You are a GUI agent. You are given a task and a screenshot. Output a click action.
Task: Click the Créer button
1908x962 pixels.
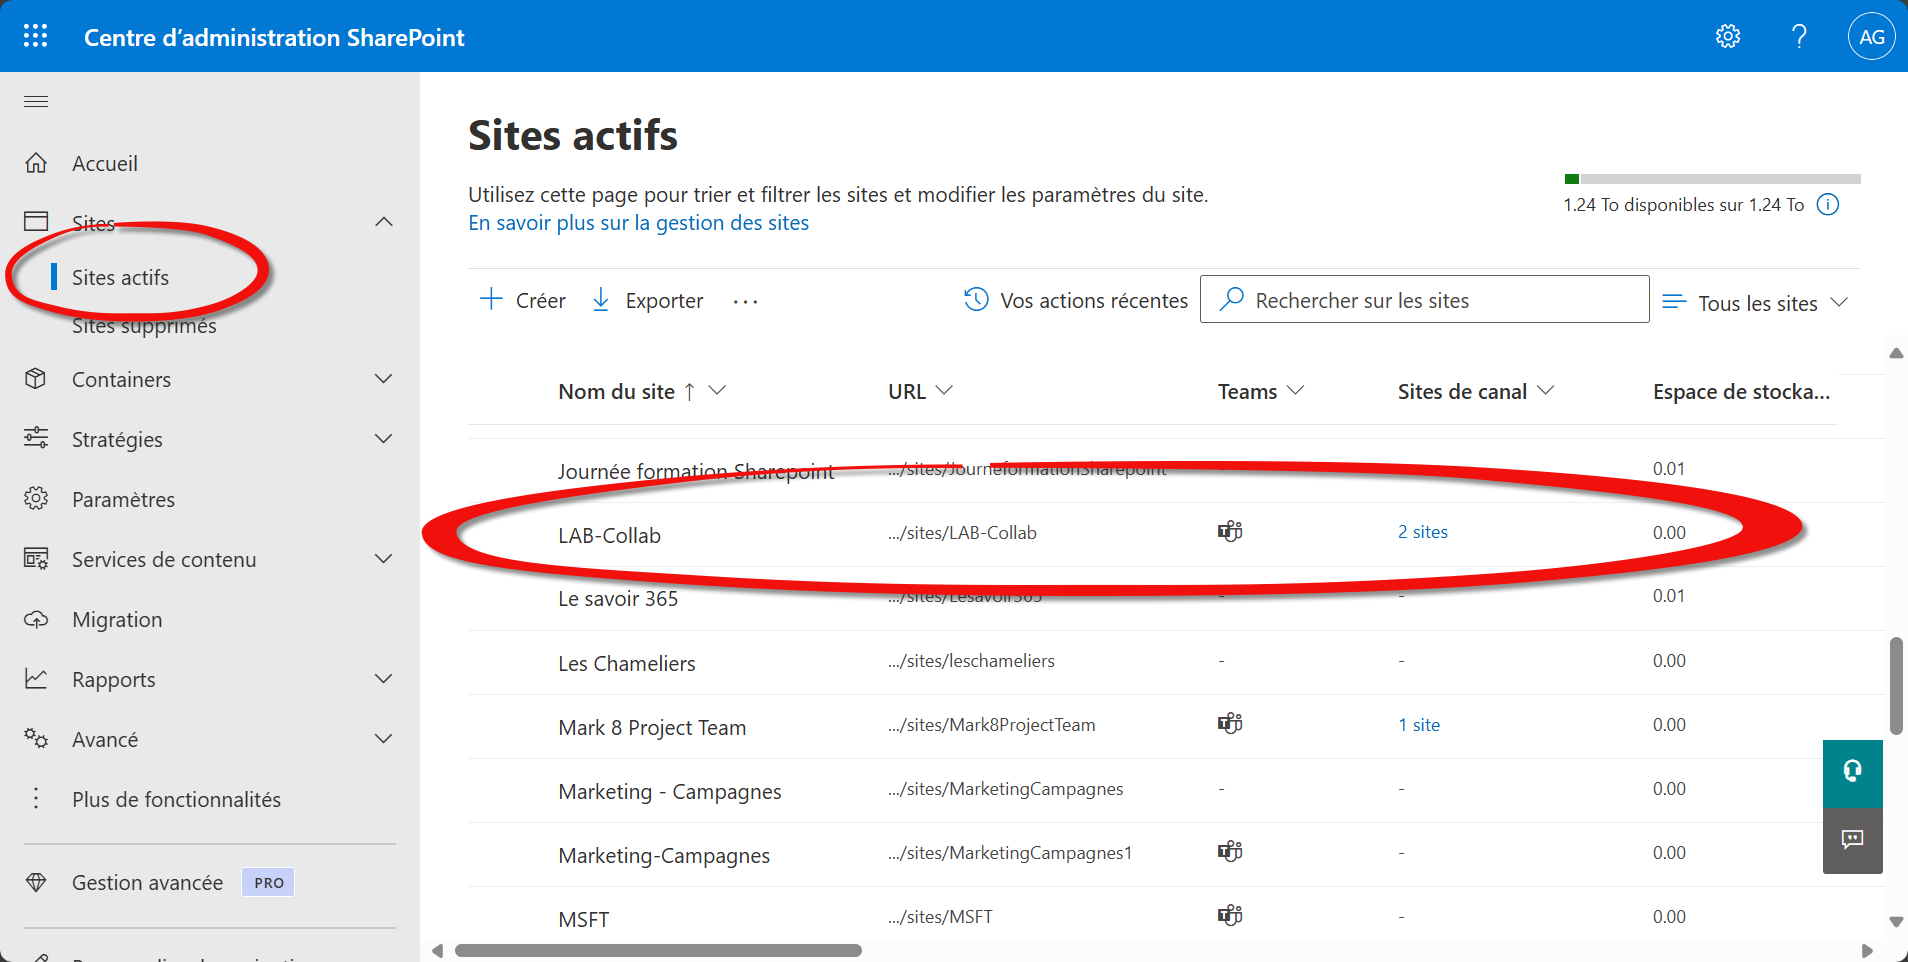tap(523, 301)
